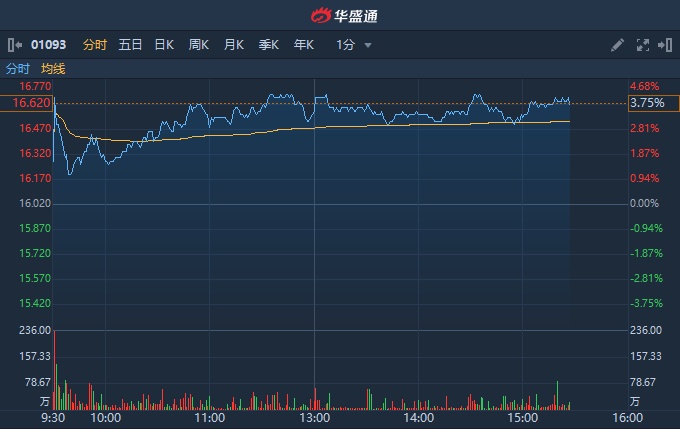Click the tall opening volume bar at 9:30
Image resolution: width=680 pixels, height=429 pixels.
[54, 370]
